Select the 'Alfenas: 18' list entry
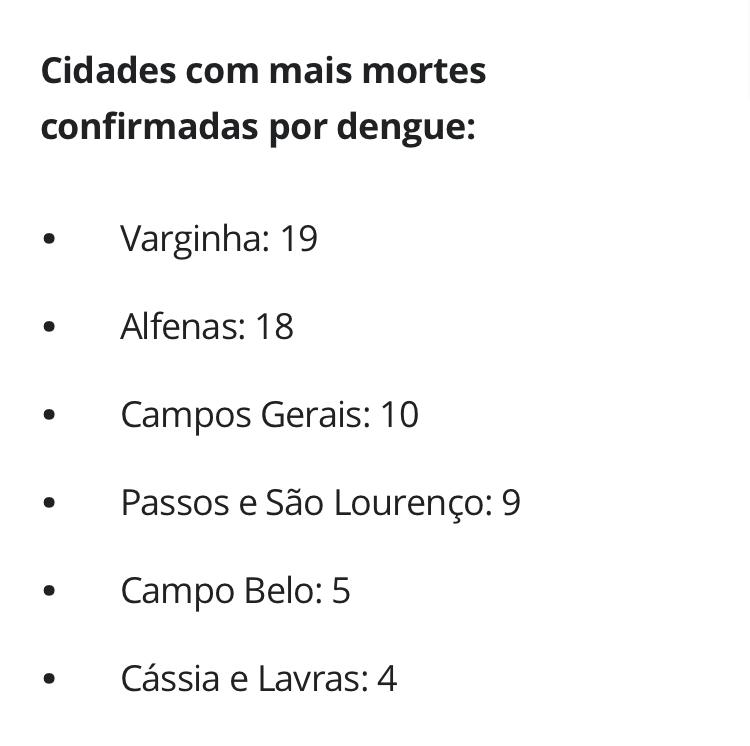Screen dimensions: 750x746 [x=207, y=327]
